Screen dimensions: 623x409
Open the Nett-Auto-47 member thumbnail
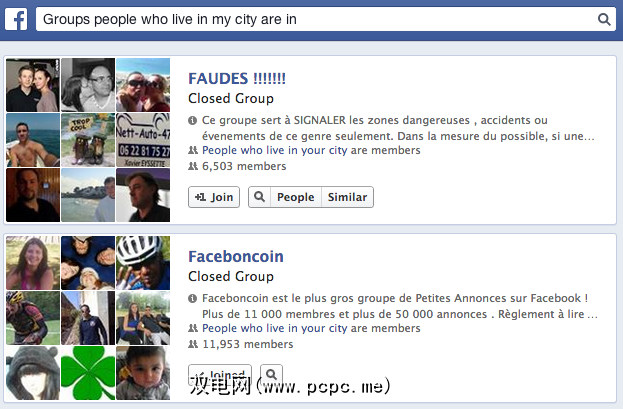(143, 140)
